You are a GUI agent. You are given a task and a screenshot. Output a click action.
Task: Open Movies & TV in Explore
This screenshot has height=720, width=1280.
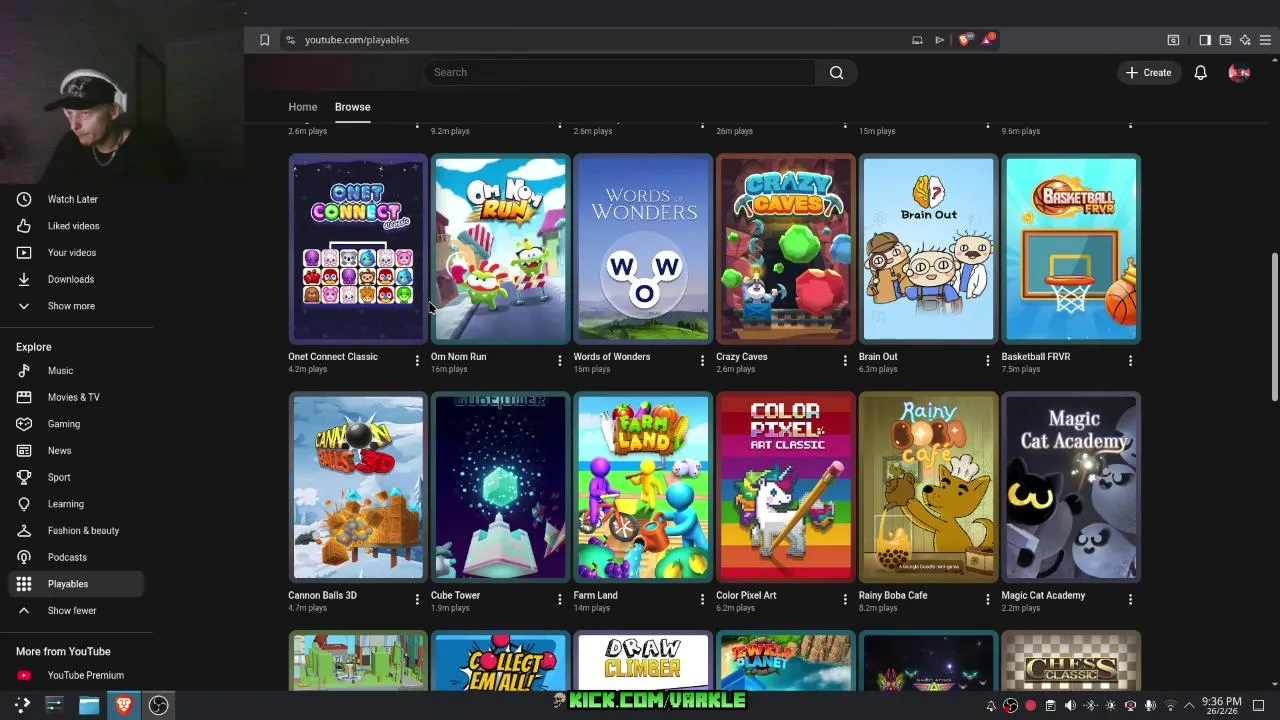[x=72, y=397]
